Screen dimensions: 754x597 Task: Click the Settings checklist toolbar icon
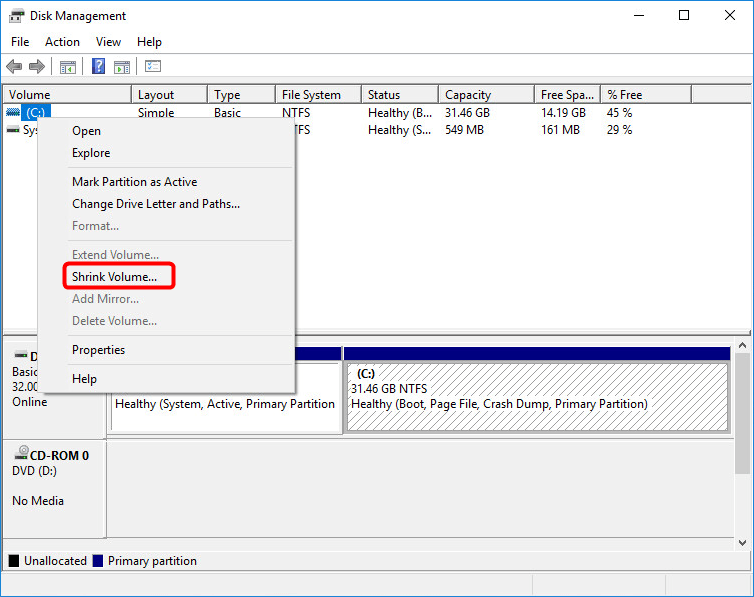pos(153,66)
